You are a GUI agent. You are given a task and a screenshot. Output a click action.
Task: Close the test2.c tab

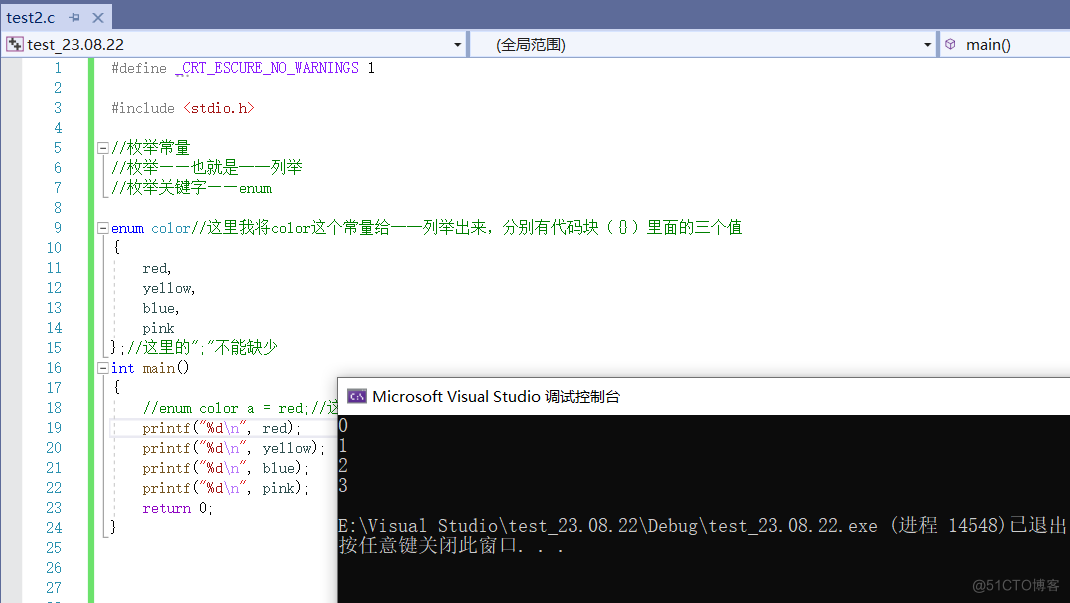pyautogui.click(x=98, y=18)
